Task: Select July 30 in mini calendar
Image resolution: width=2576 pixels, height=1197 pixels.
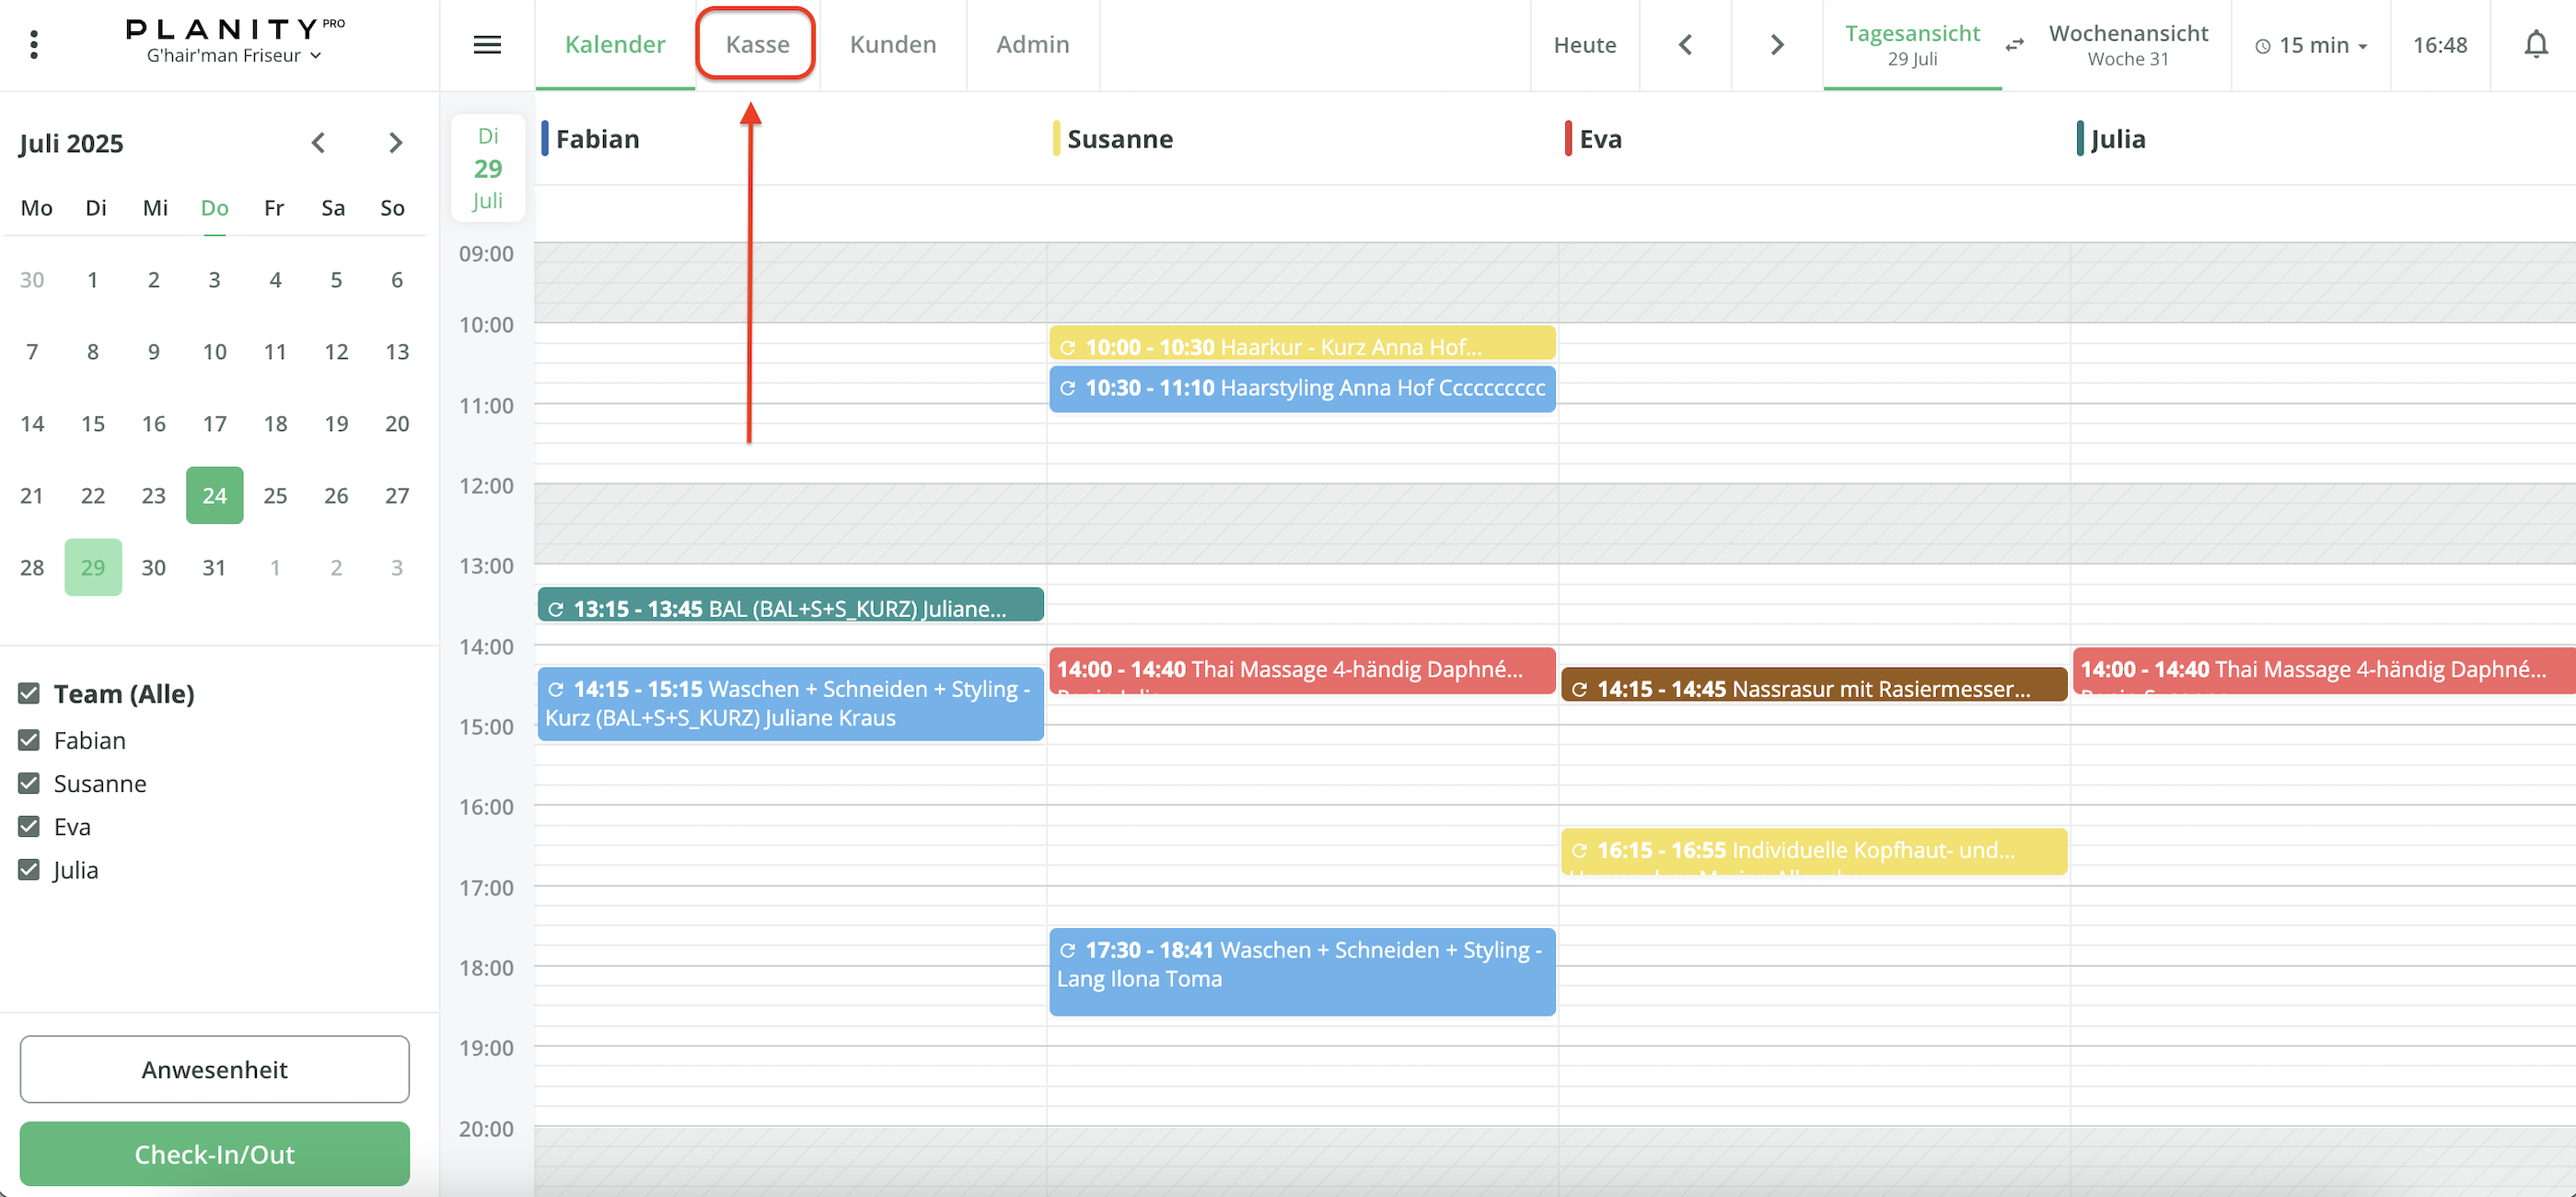Action: coord(153,567)
